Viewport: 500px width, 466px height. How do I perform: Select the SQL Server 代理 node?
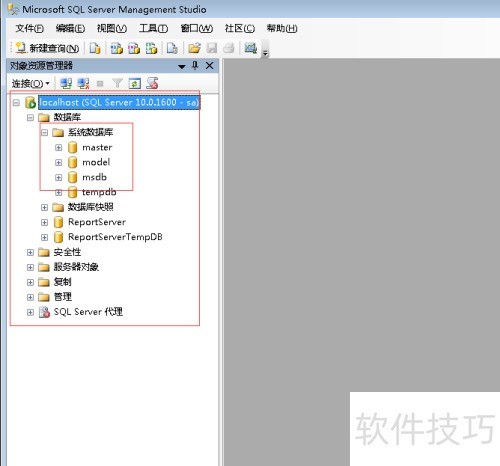point(88,312)
